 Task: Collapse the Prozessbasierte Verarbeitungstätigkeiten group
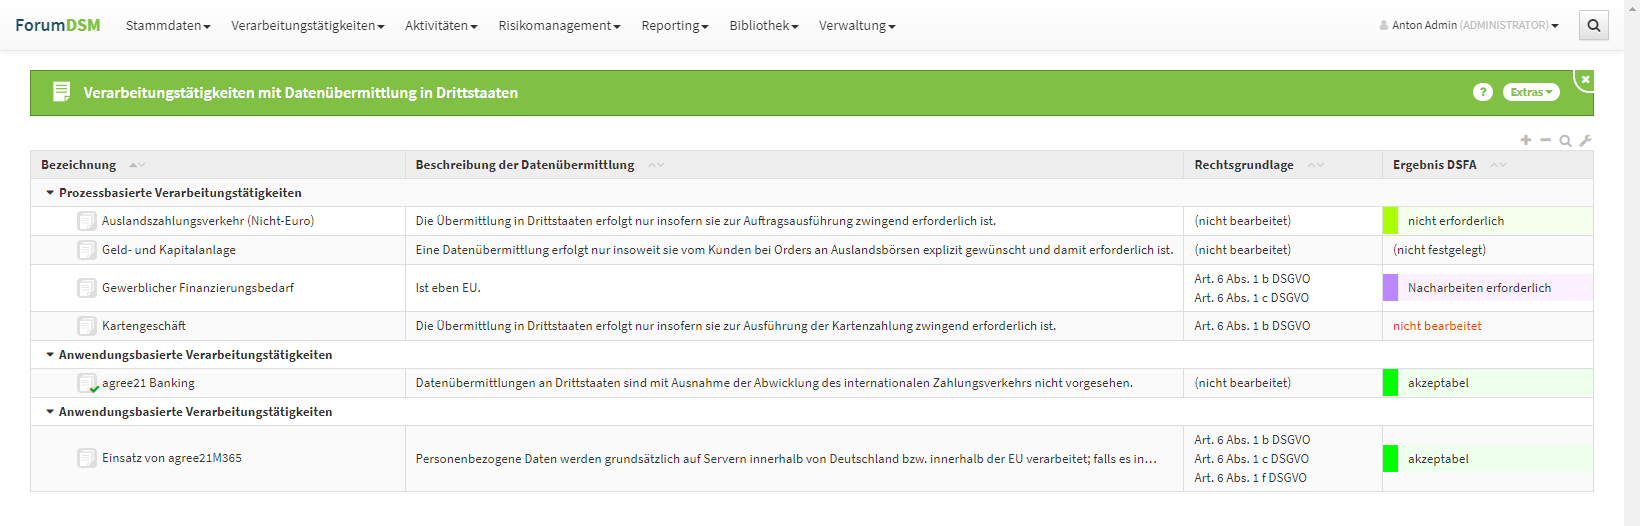[x=50, y=193]
